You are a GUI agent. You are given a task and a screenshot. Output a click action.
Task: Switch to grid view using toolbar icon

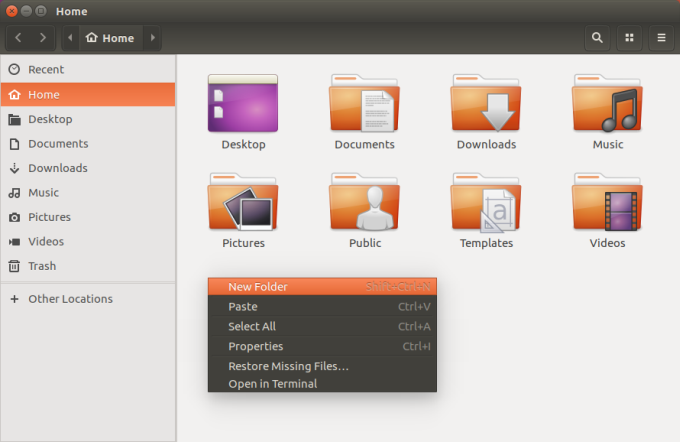pyautogui.click(x=629, y=38)
